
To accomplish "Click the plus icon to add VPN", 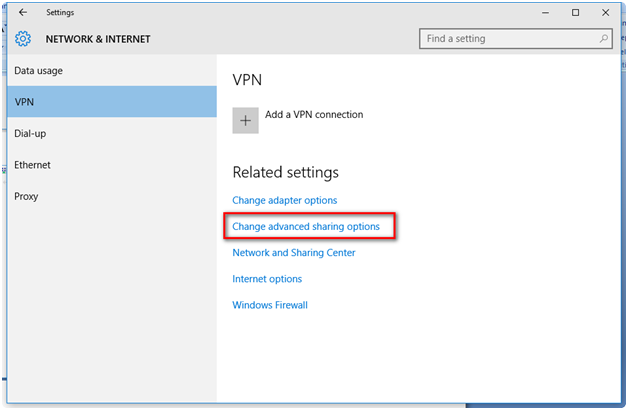I will tap(245, 120).
